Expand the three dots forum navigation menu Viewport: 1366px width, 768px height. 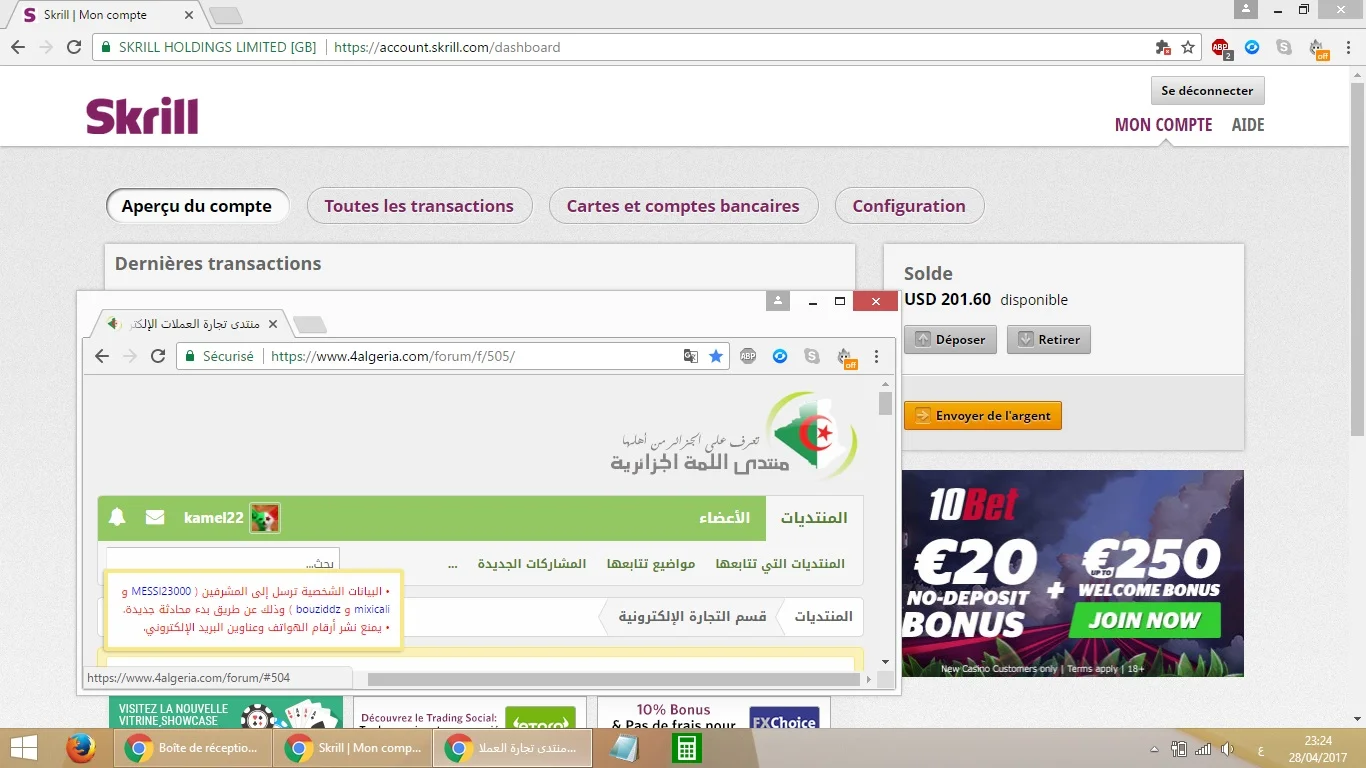[x=453, y=564]
